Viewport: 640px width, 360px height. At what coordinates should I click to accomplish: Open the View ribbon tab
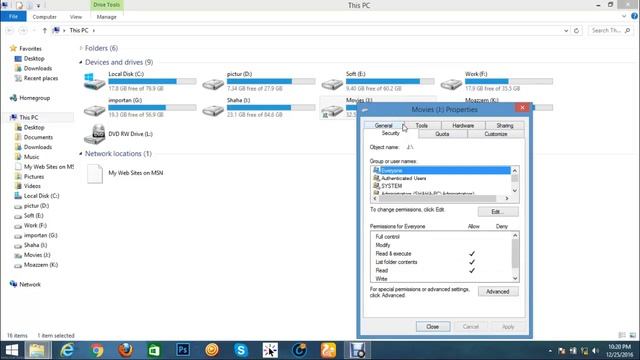76,17
